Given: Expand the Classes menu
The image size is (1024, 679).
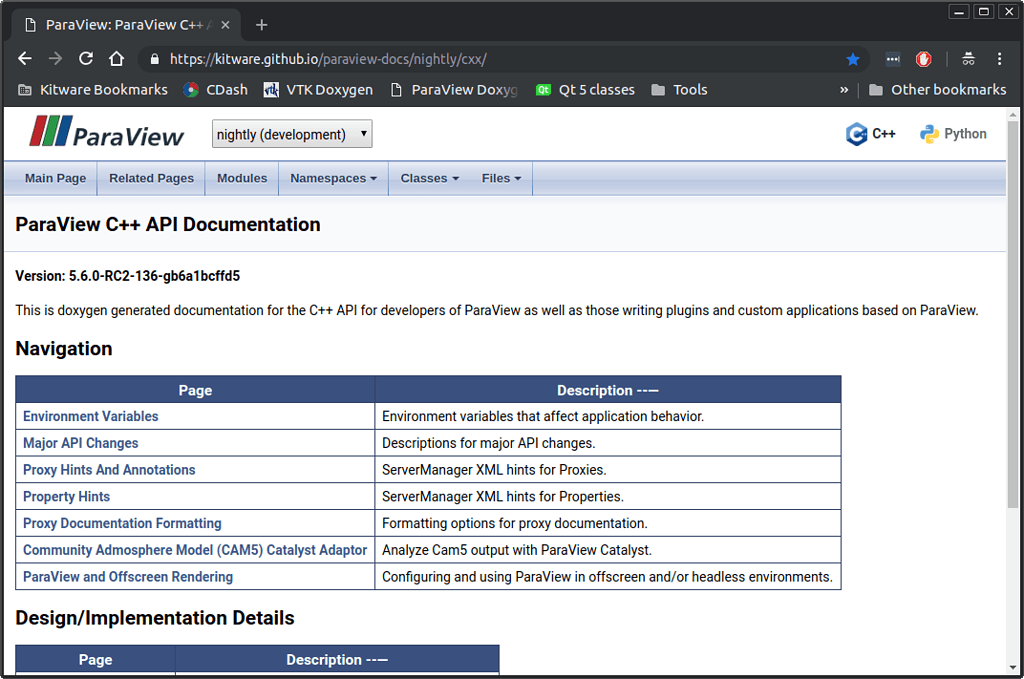Looking at the screenshot, I should pyautogui.click(x=430, y=178).
